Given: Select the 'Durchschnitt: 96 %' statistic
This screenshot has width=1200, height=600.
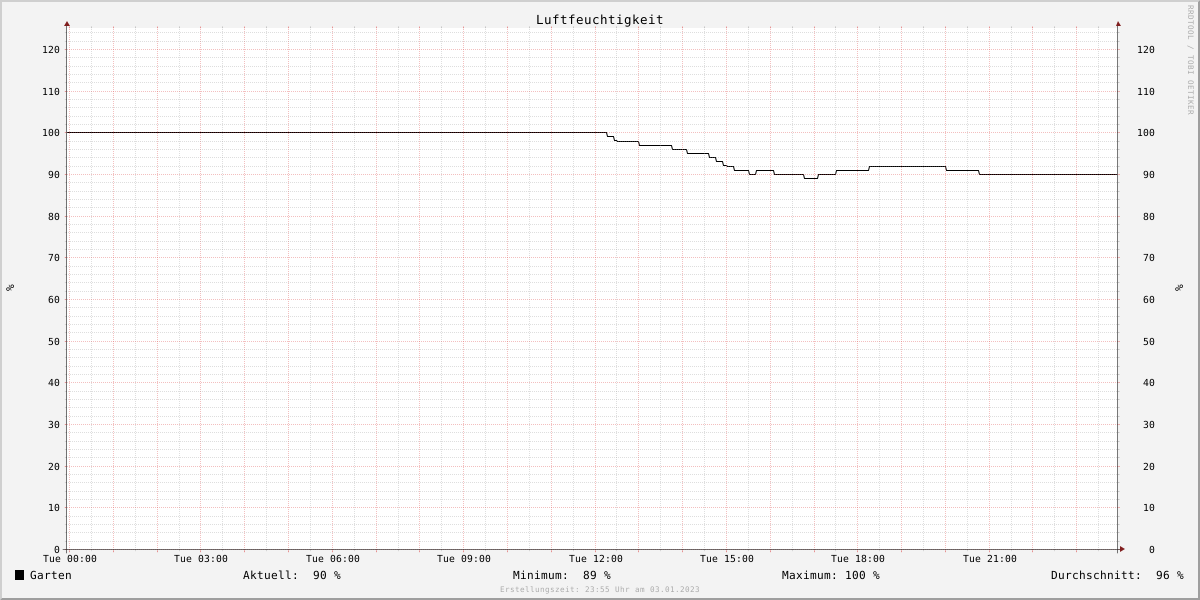Looking at the screenshot, I should pyautogui.click(x=1117, y=575).
